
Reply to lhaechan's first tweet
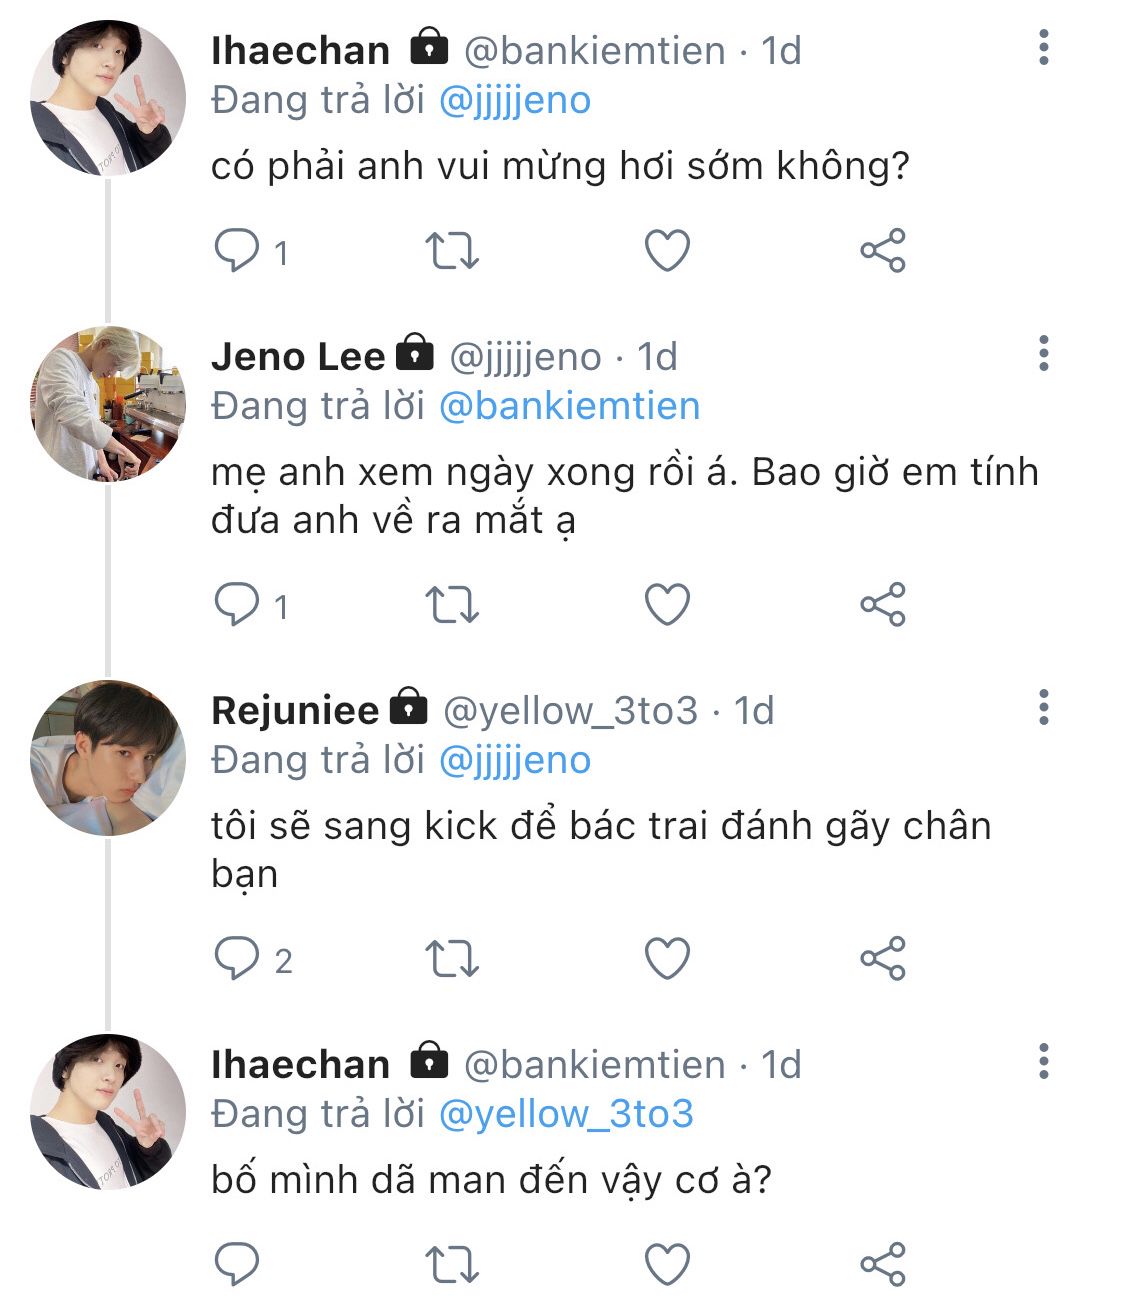click(237, 251)
